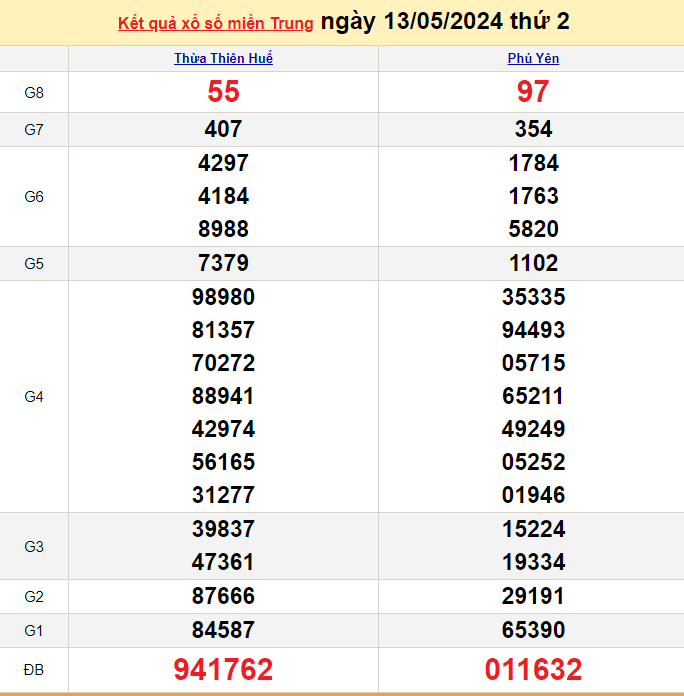Click G6 number 4297

pyautogui.click(x=223, y=163)
